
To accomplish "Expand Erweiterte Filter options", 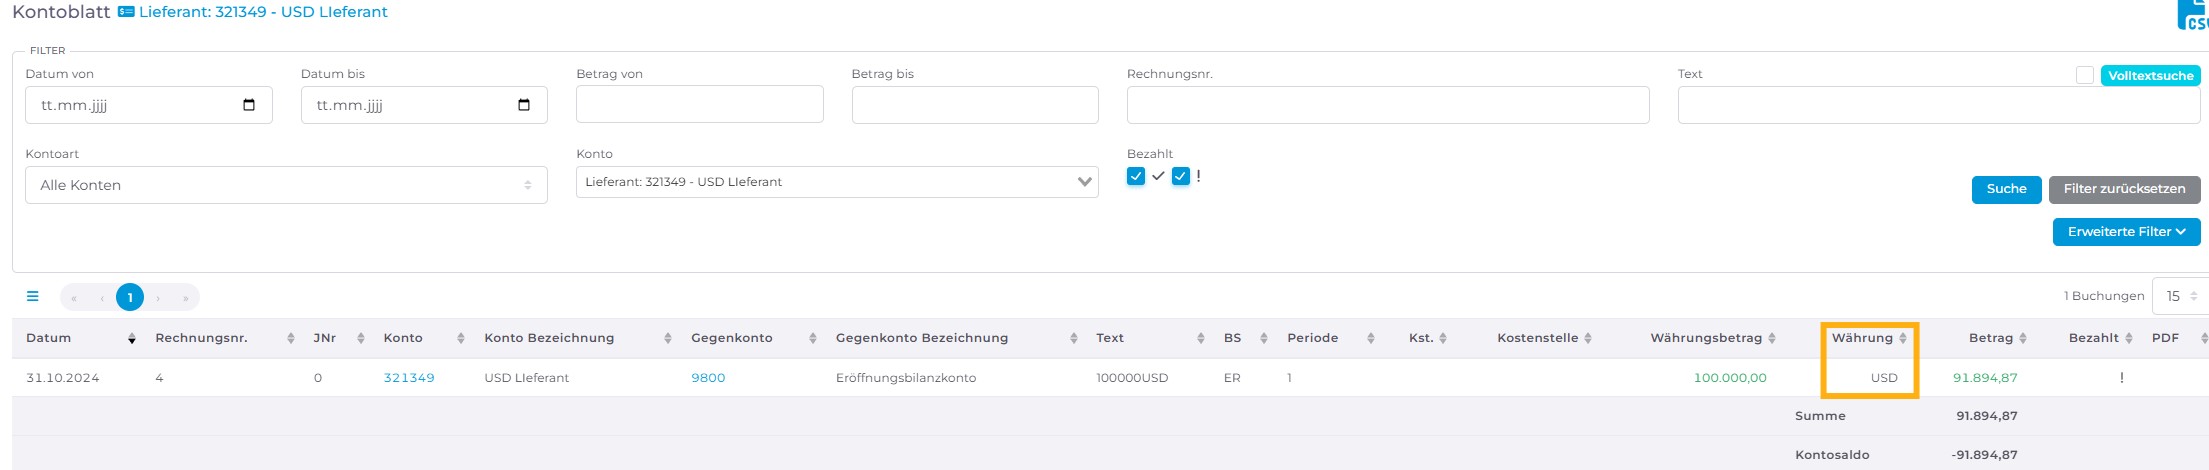I will pos(2126,231).
